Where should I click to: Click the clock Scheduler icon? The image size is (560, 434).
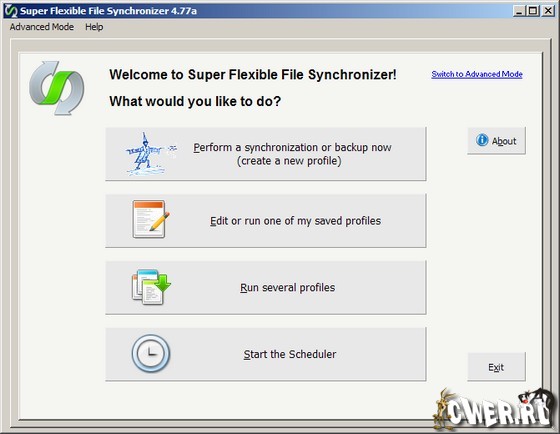[151, 353]
